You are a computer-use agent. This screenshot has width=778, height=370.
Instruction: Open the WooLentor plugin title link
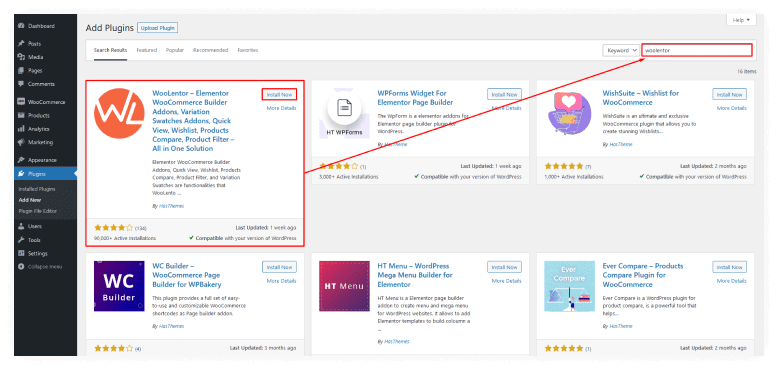[193, 121]
